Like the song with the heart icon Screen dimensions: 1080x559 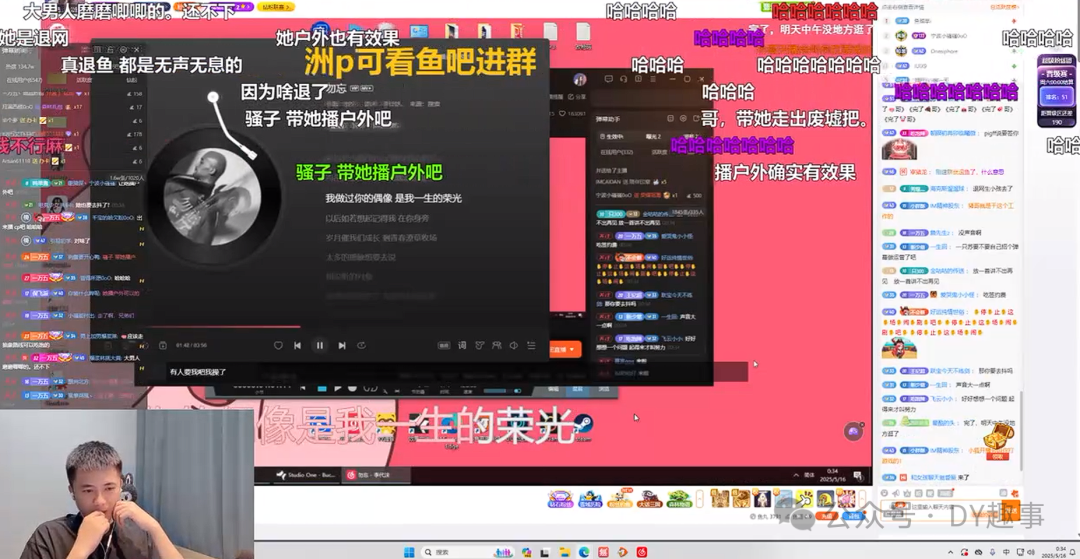278,346
